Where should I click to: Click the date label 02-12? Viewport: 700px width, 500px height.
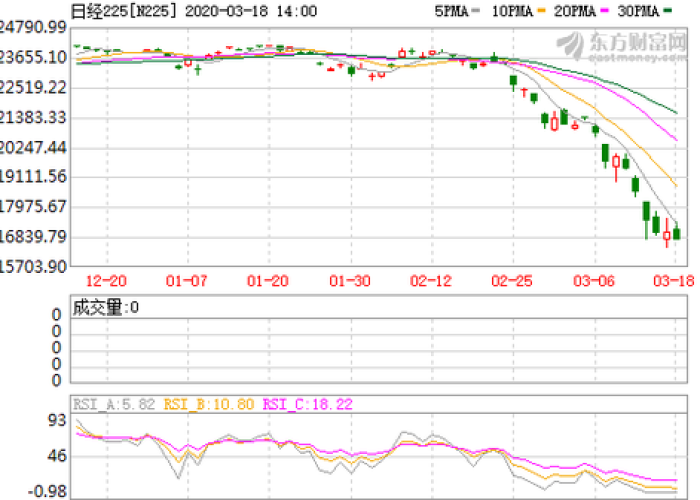click(x=431, y=281)
